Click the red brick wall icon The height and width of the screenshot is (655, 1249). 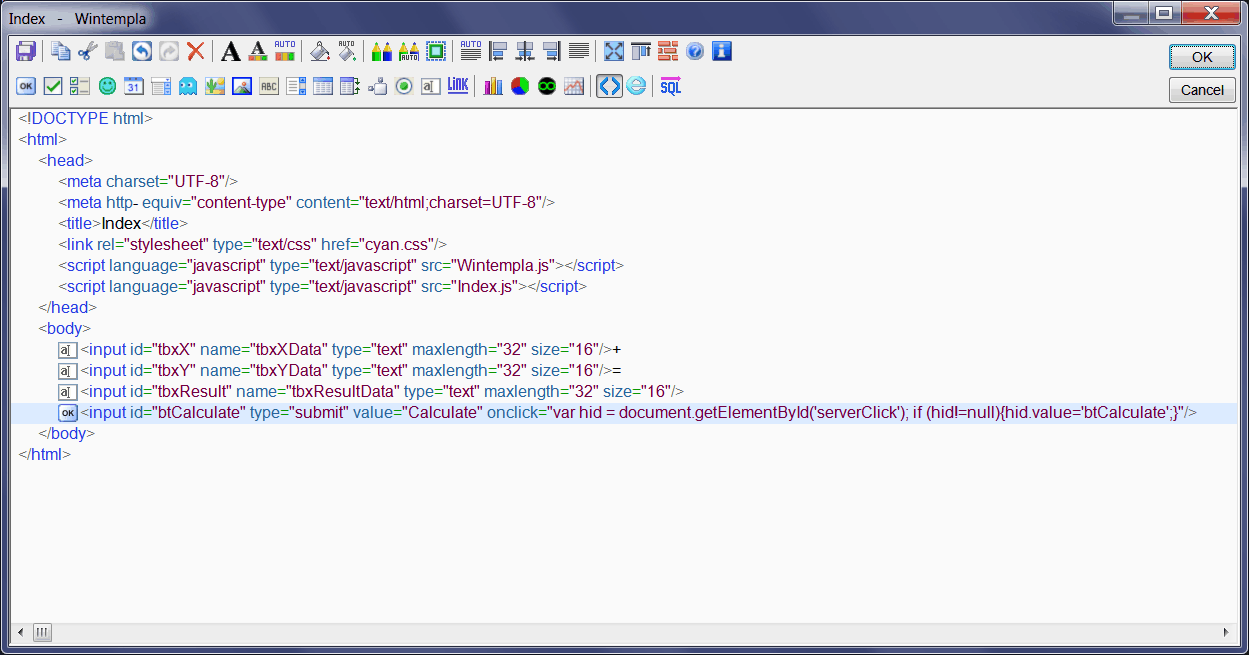tap(668, 51)
